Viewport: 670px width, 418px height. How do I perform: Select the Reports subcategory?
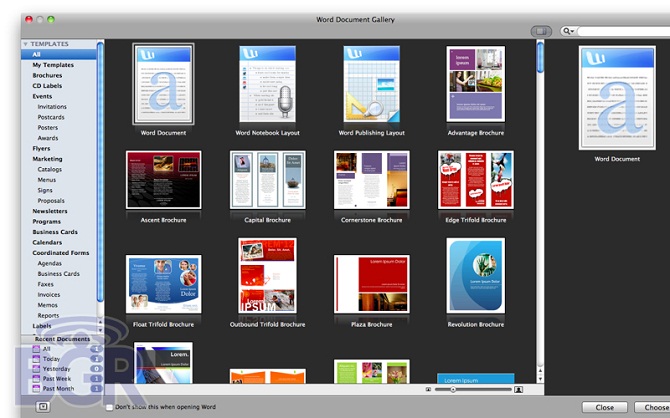(x=48, y=315)
